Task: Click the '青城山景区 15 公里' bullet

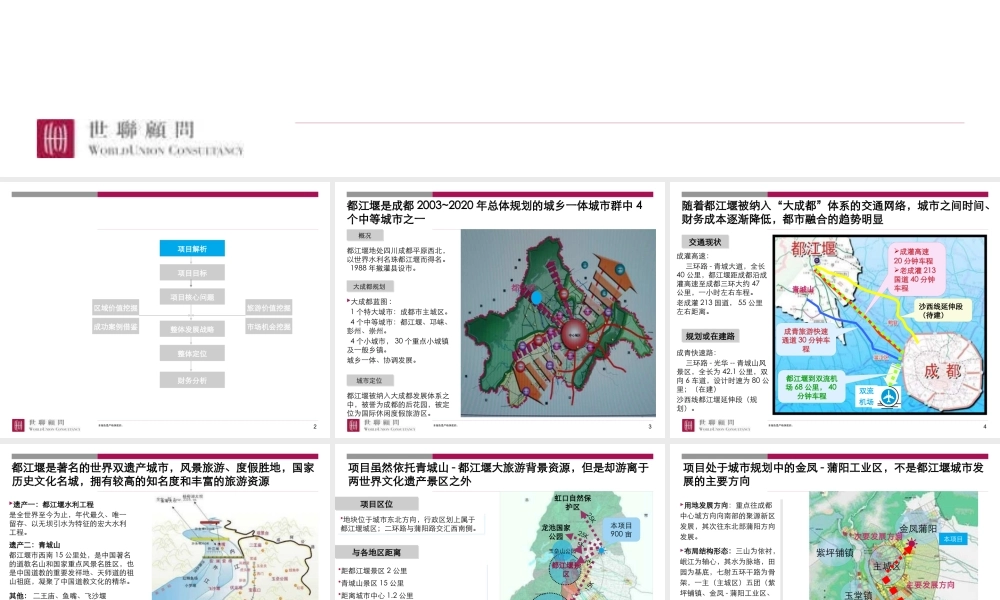Action: (371, 583)
